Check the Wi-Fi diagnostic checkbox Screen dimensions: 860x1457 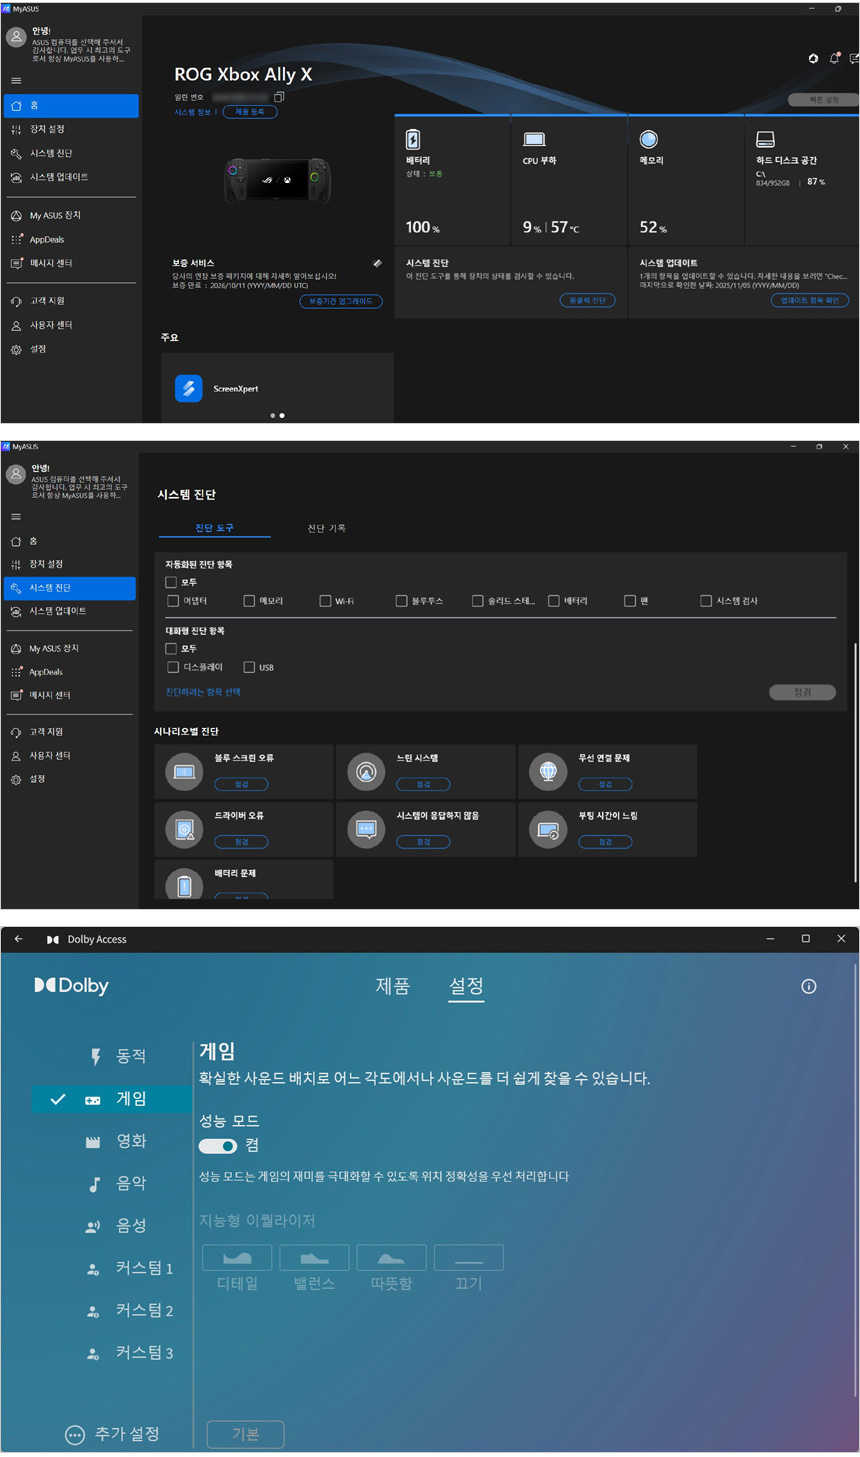(x=325, y=601)
